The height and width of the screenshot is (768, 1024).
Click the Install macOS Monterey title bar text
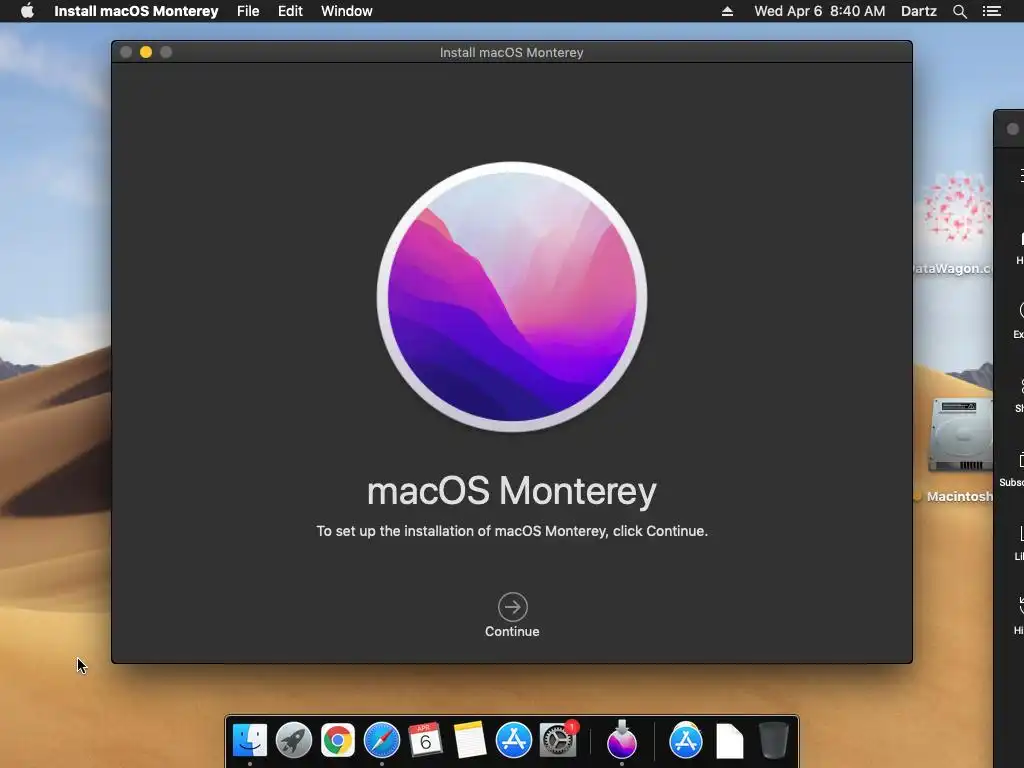pos(511,52)
